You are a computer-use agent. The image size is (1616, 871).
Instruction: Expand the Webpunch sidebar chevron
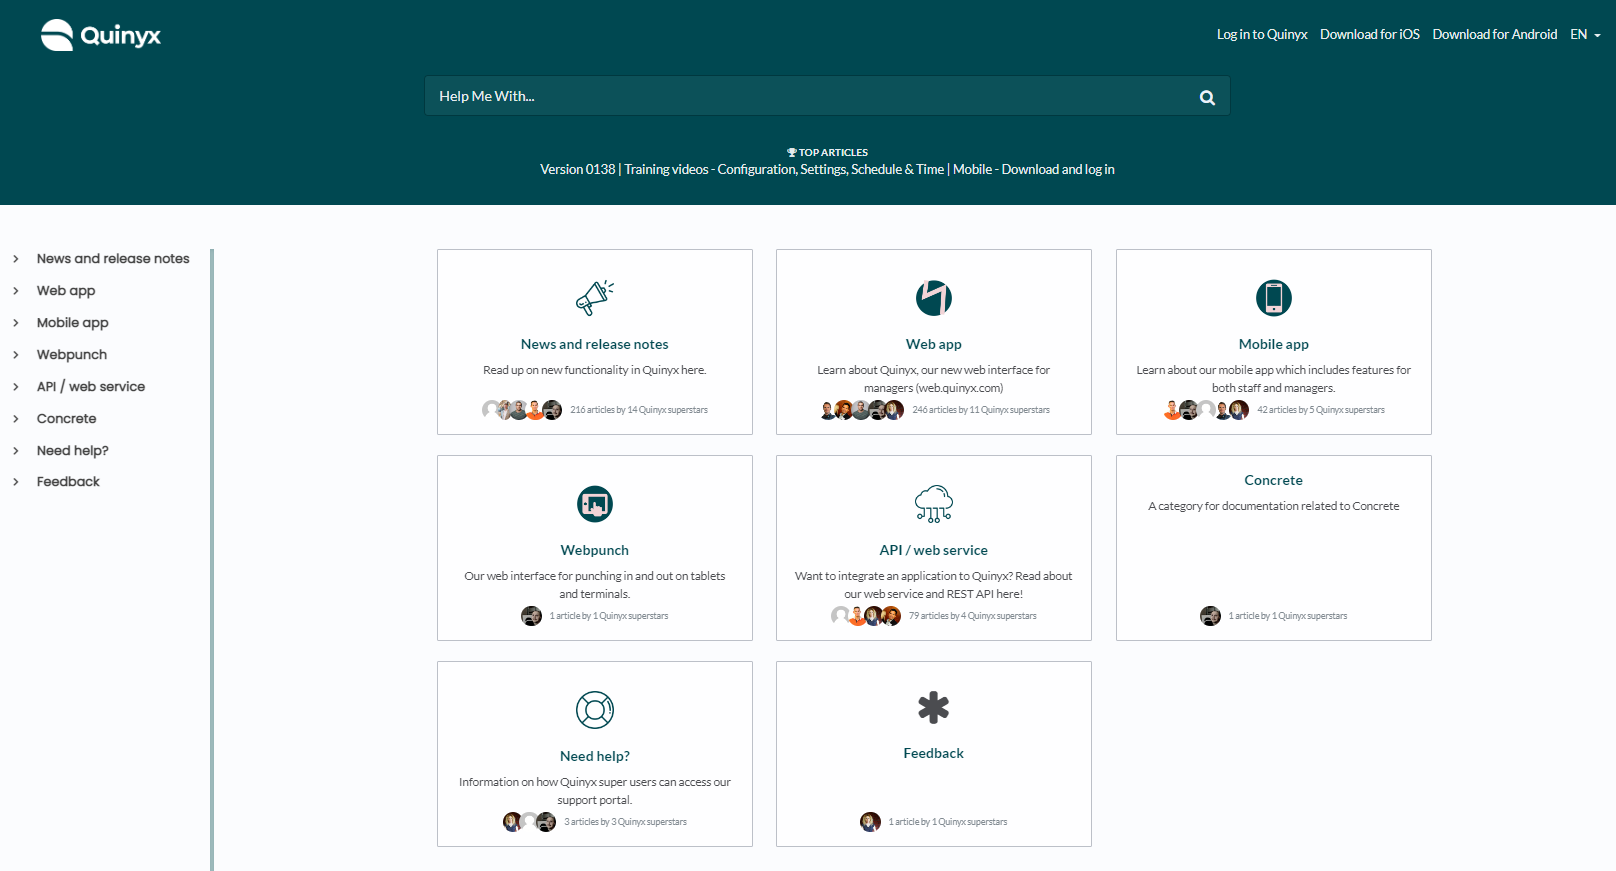tap(16, 355)
